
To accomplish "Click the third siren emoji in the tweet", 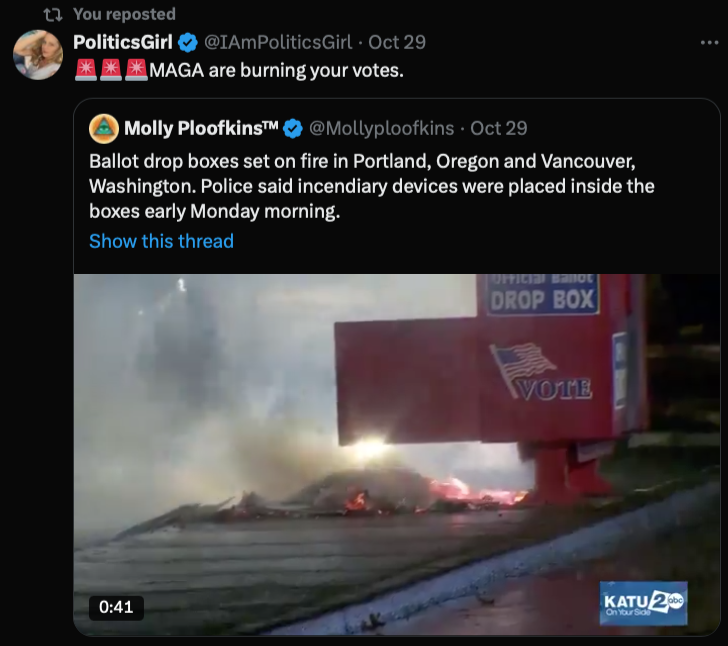I will tap(136, 70).
